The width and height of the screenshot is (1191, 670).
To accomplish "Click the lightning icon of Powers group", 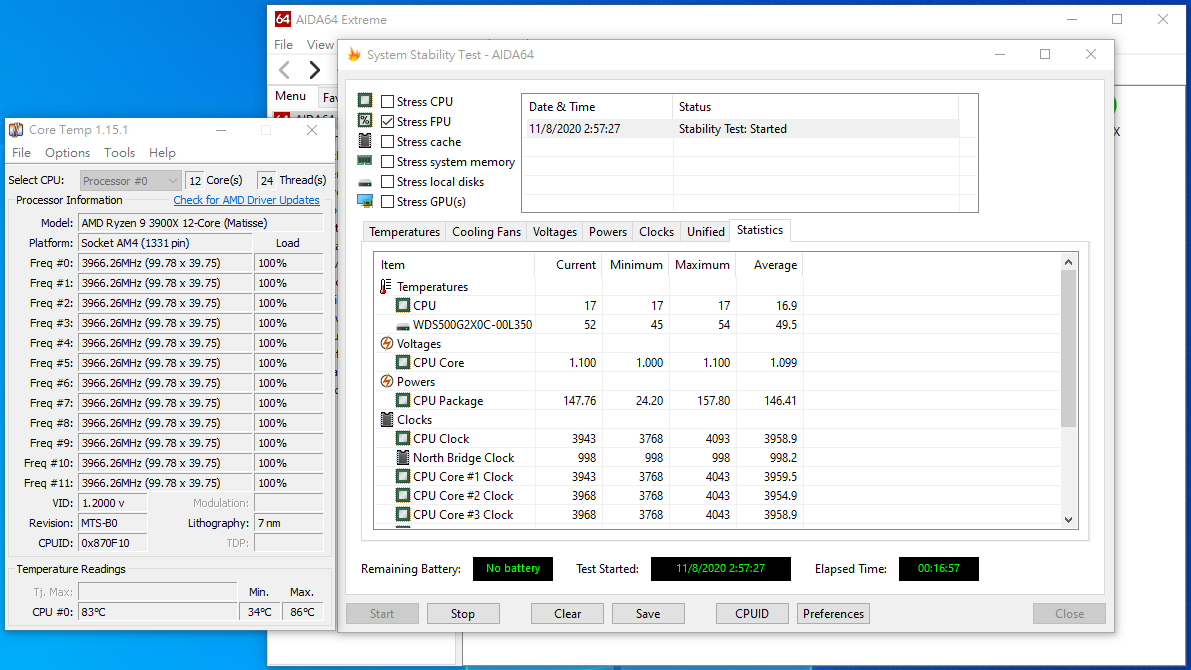I will click(387, 381).
